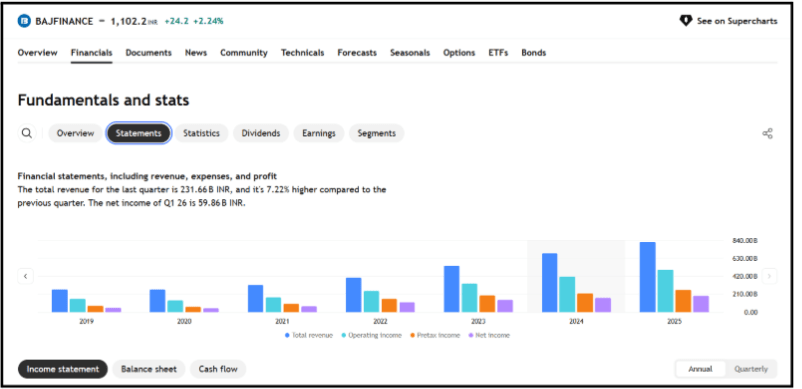Click the chart's next arrow
802x389 pixels.
click(x=769, y=277)
